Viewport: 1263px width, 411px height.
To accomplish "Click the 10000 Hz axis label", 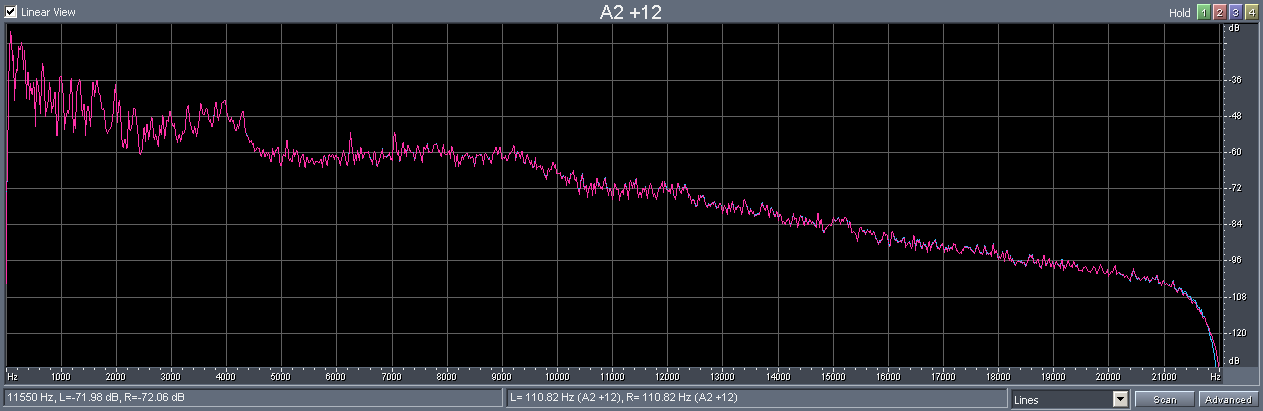I will (557, 377).
